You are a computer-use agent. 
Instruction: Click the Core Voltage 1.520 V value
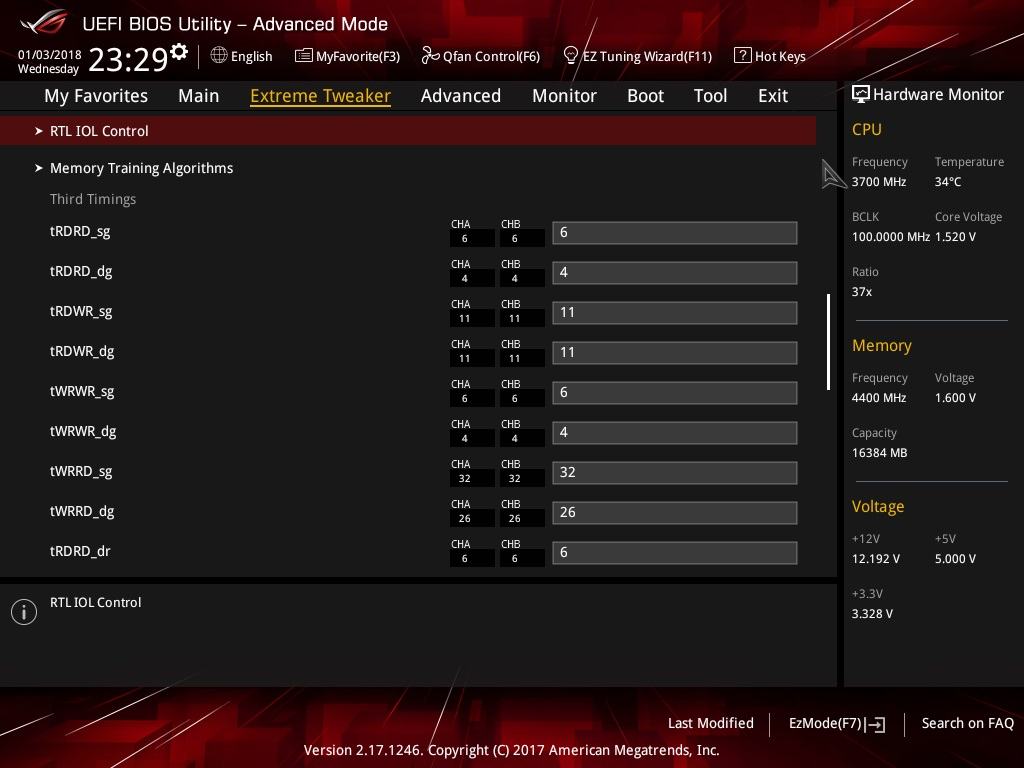point(955,236)
